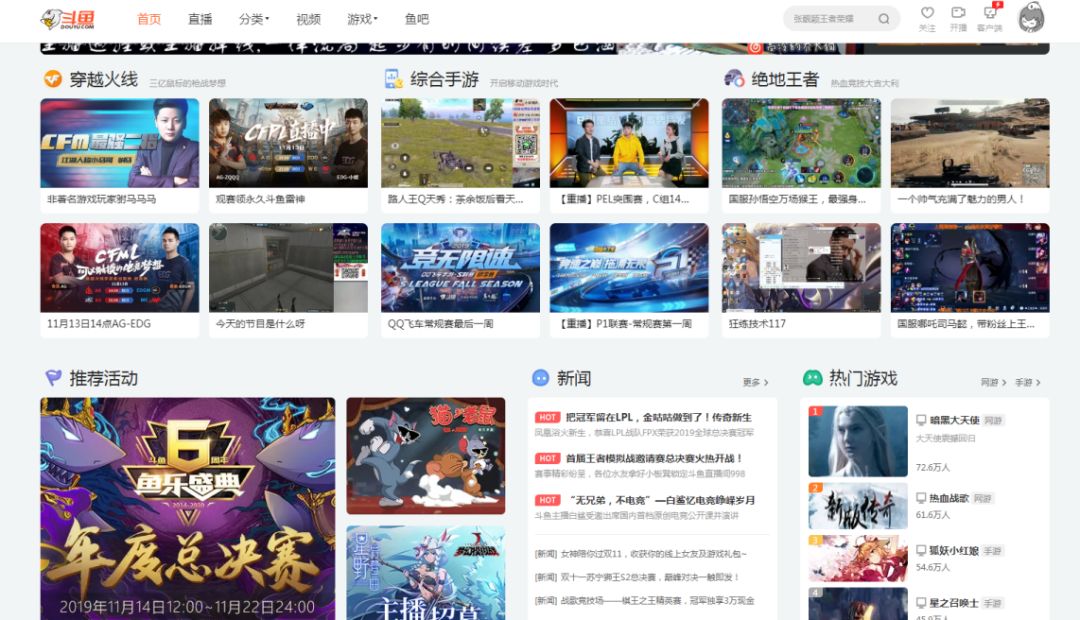The height and width of the screenshot is (620, 1080).
Task: Open stream 国服哪吒司马懿 thumbnail
Action: point(970,267)
